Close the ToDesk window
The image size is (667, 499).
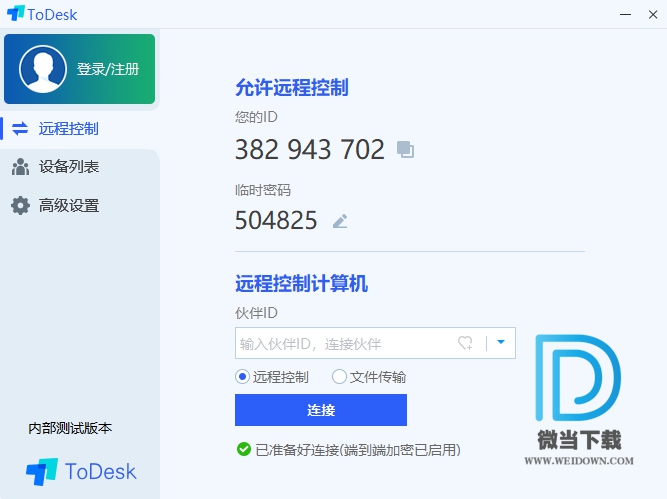click(x=653, y=14)
